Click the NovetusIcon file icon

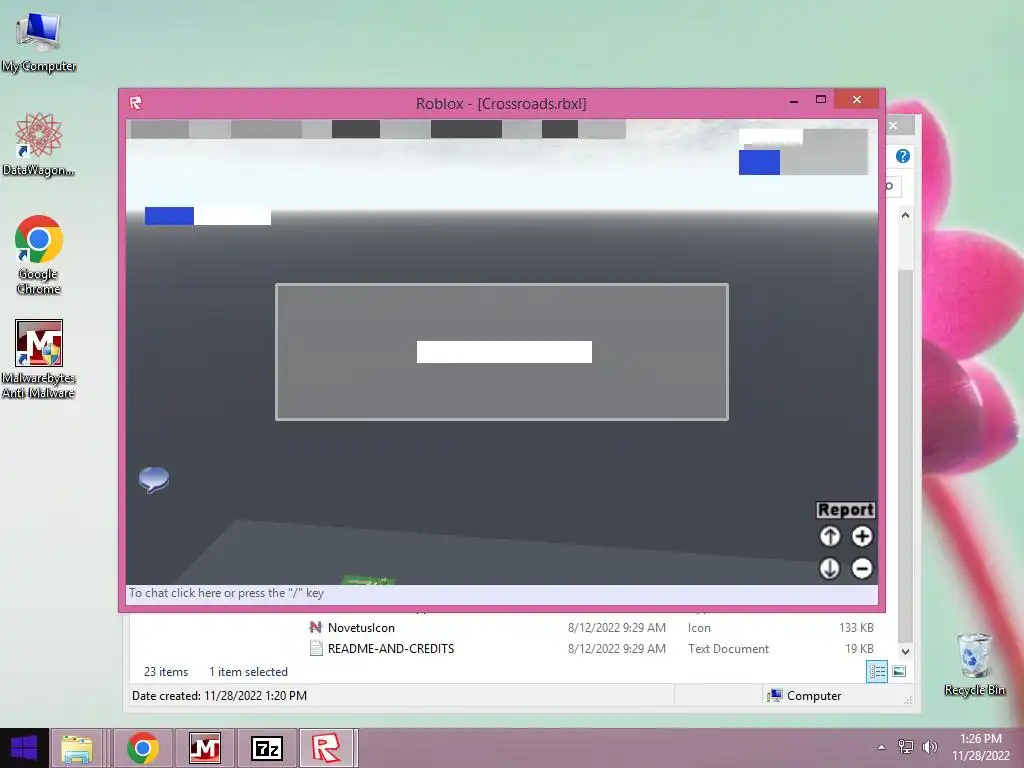pyautogui.click(x=315, y=627)
